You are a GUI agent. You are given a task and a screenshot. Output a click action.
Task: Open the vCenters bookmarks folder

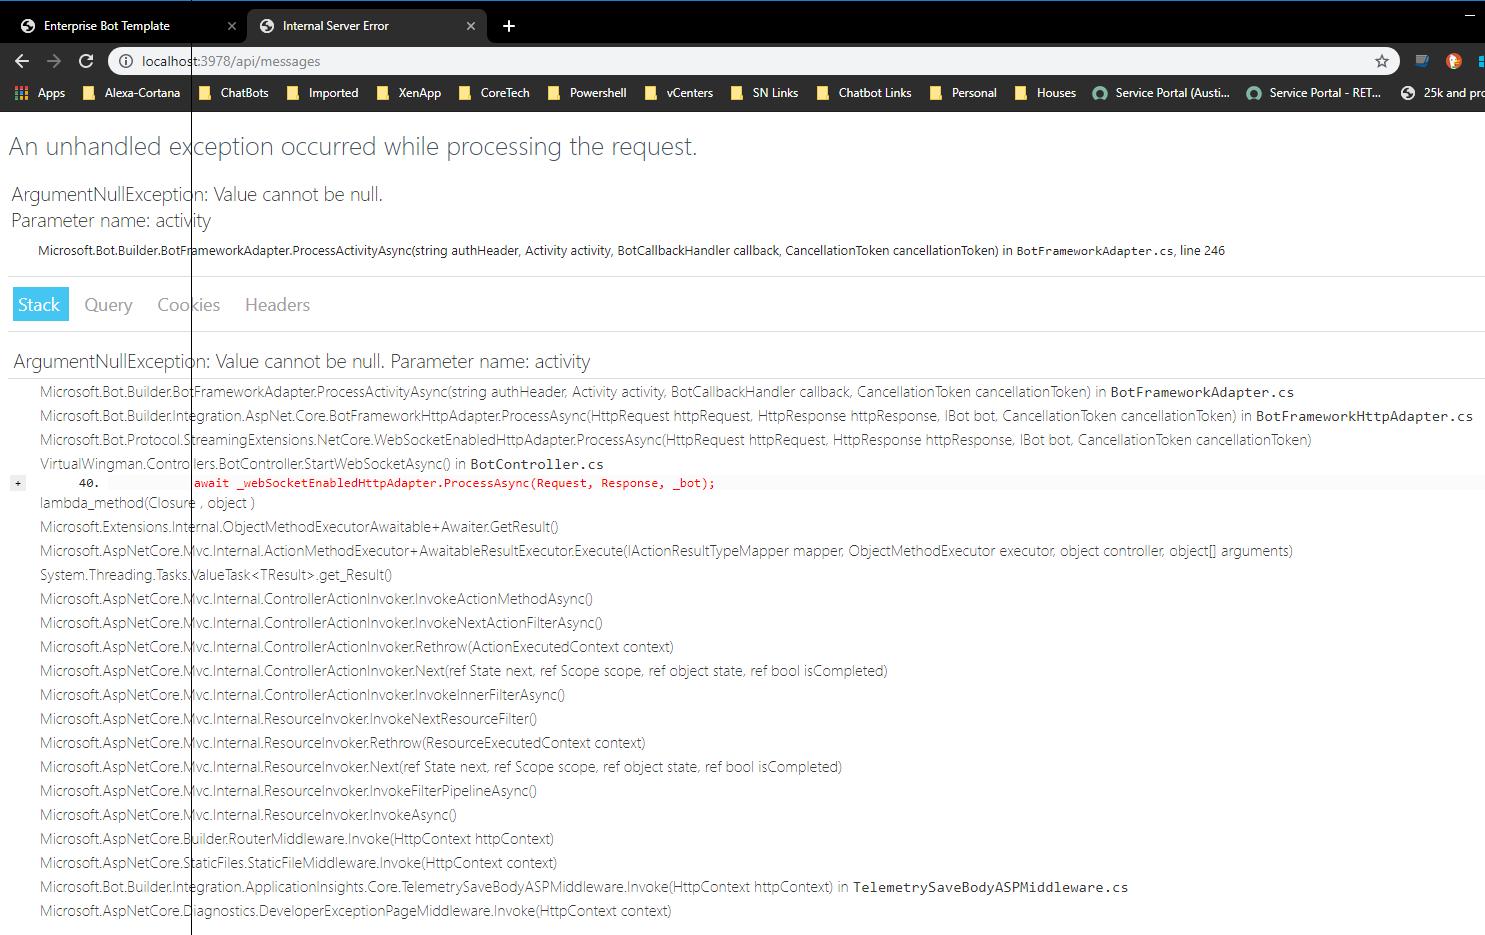click(x=690, y=93)
